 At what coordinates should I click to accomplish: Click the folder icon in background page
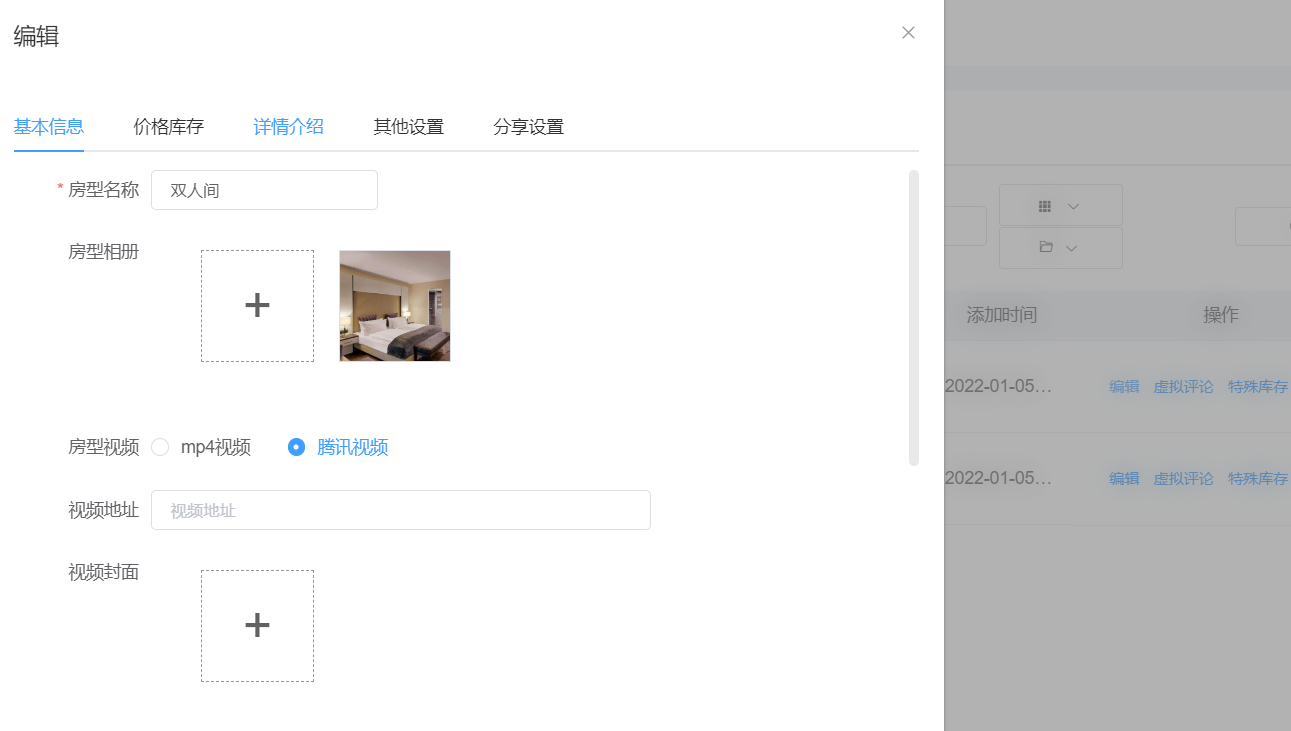click(1046, 247)
